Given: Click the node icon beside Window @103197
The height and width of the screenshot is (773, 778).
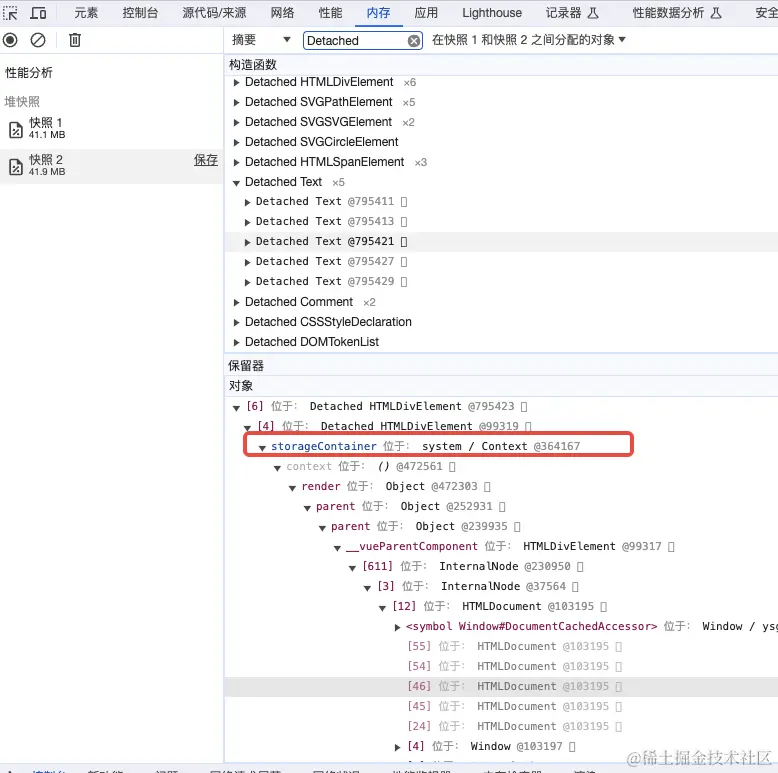Looking at the screenshot, I should click(x=572, y=747).
